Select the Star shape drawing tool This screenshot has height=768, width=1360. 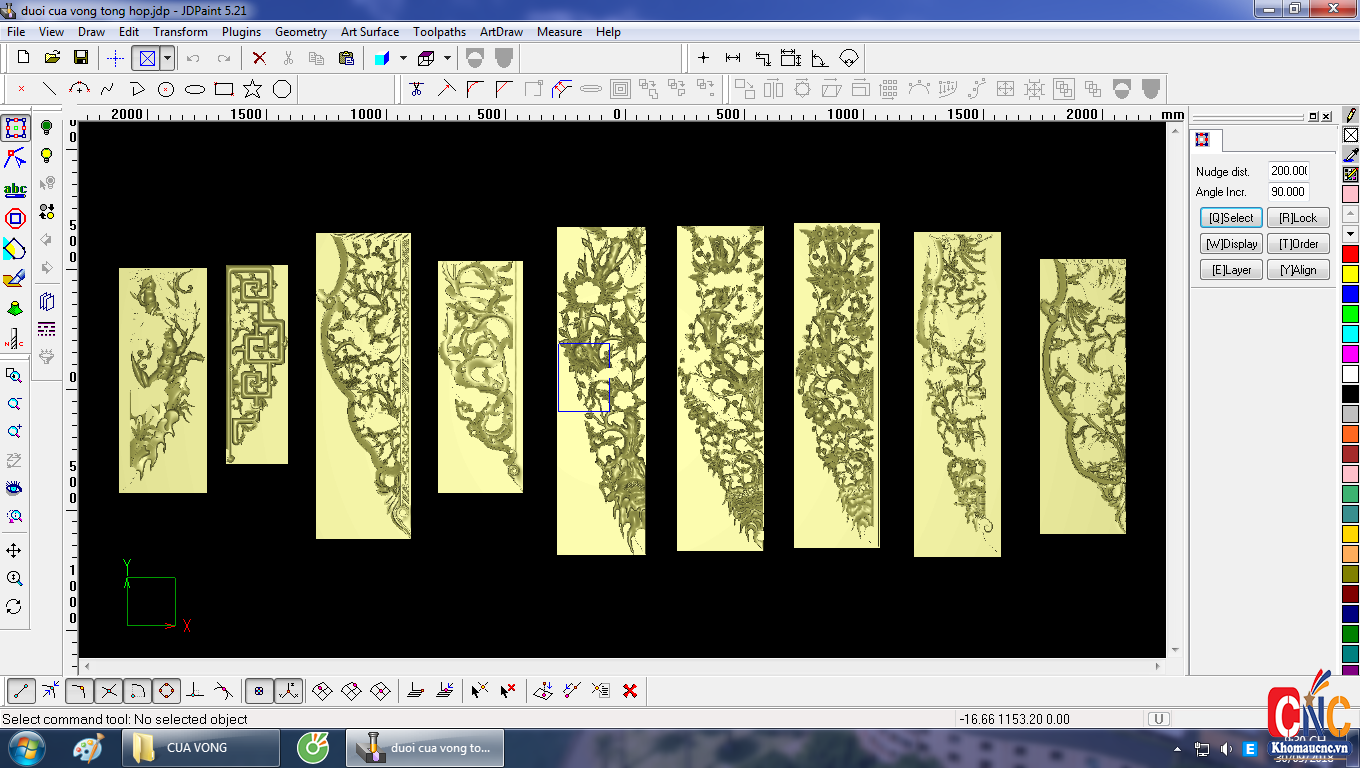pyautogui.click(x=253, y=89)
